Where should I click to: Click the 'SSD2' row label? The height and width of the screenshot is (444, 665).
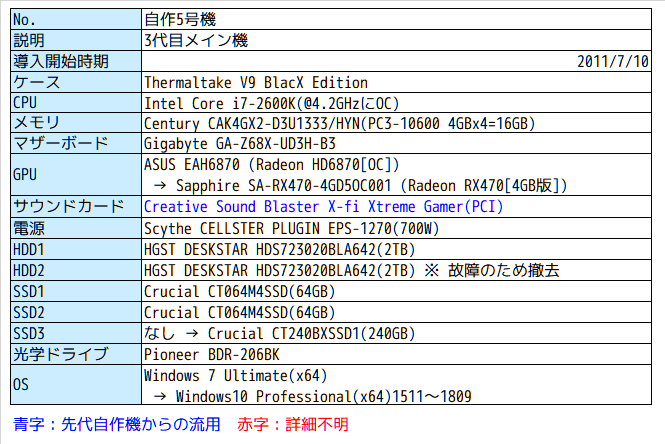coord(76,312)
